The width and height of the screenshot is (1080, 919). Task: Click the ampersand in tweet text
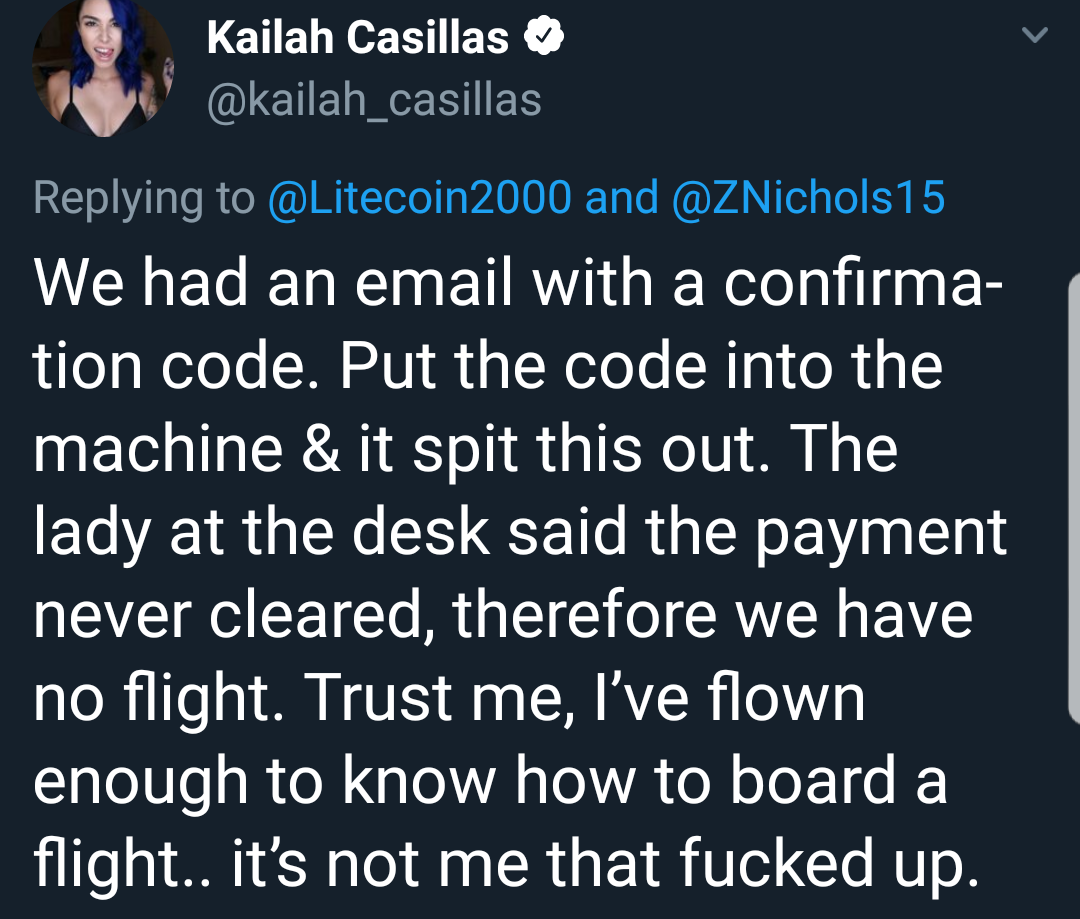320,449
